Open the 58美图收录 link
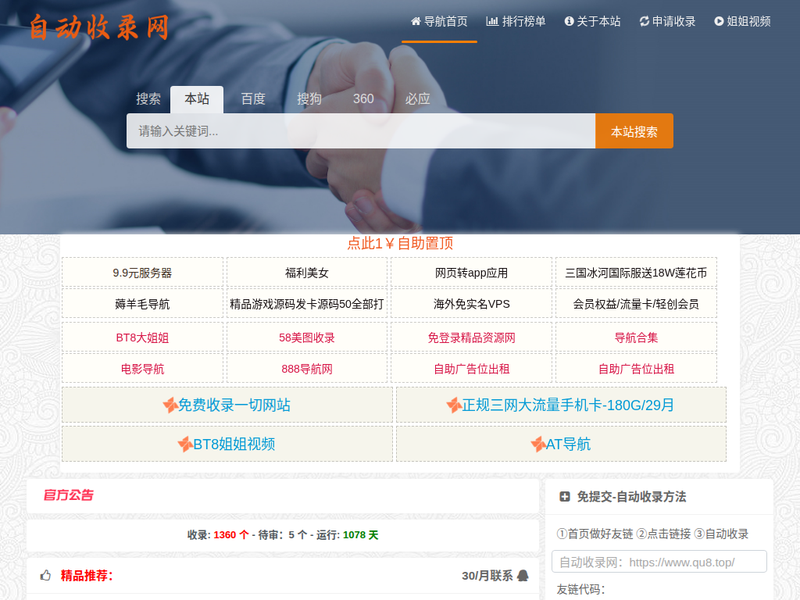 coord(307,338)
